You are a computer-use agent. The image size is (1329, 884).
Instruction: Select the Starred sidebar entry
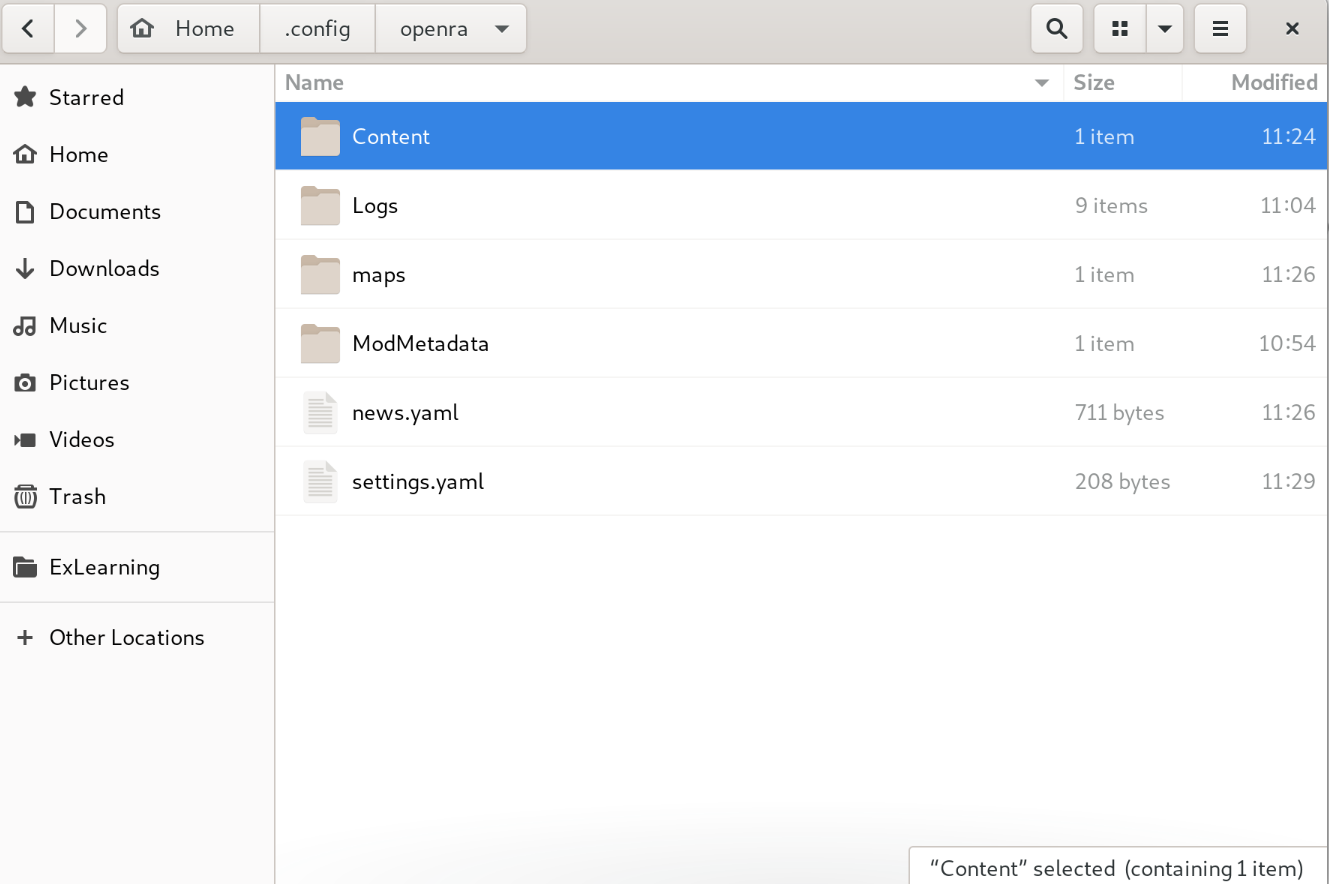coord(87,97)
